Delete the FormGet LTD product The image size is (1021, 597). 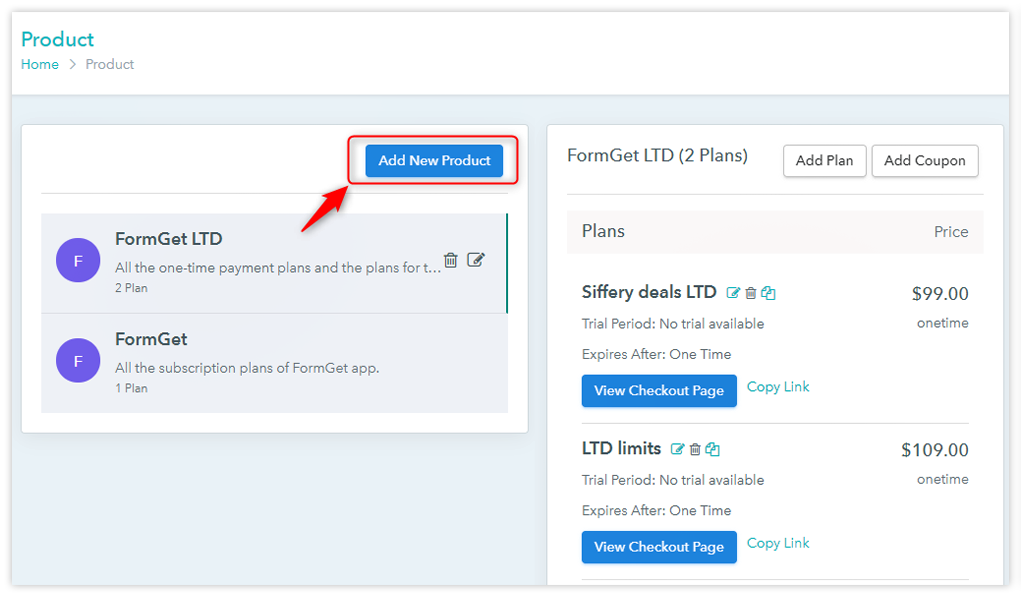[451, 259]
